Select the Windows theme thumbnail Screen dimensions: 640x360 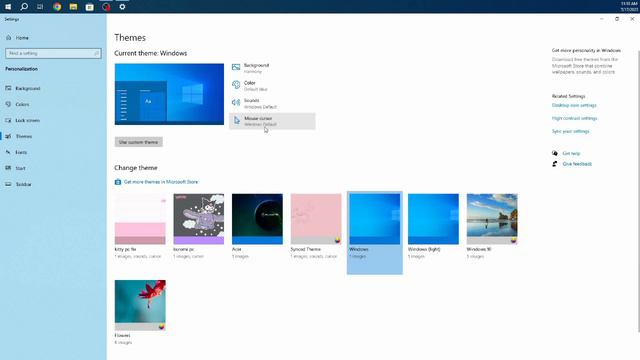point(375,219)
